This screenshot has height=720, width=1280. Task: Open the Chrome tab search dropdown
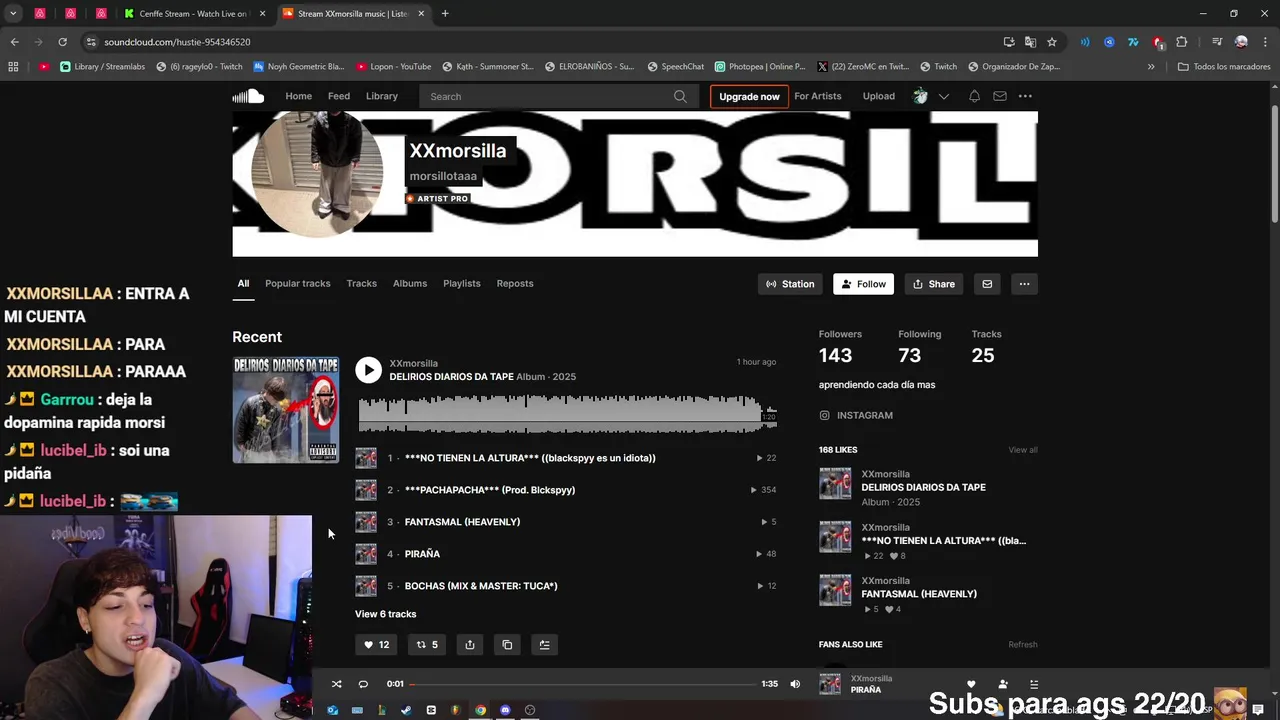coord(13,14)
